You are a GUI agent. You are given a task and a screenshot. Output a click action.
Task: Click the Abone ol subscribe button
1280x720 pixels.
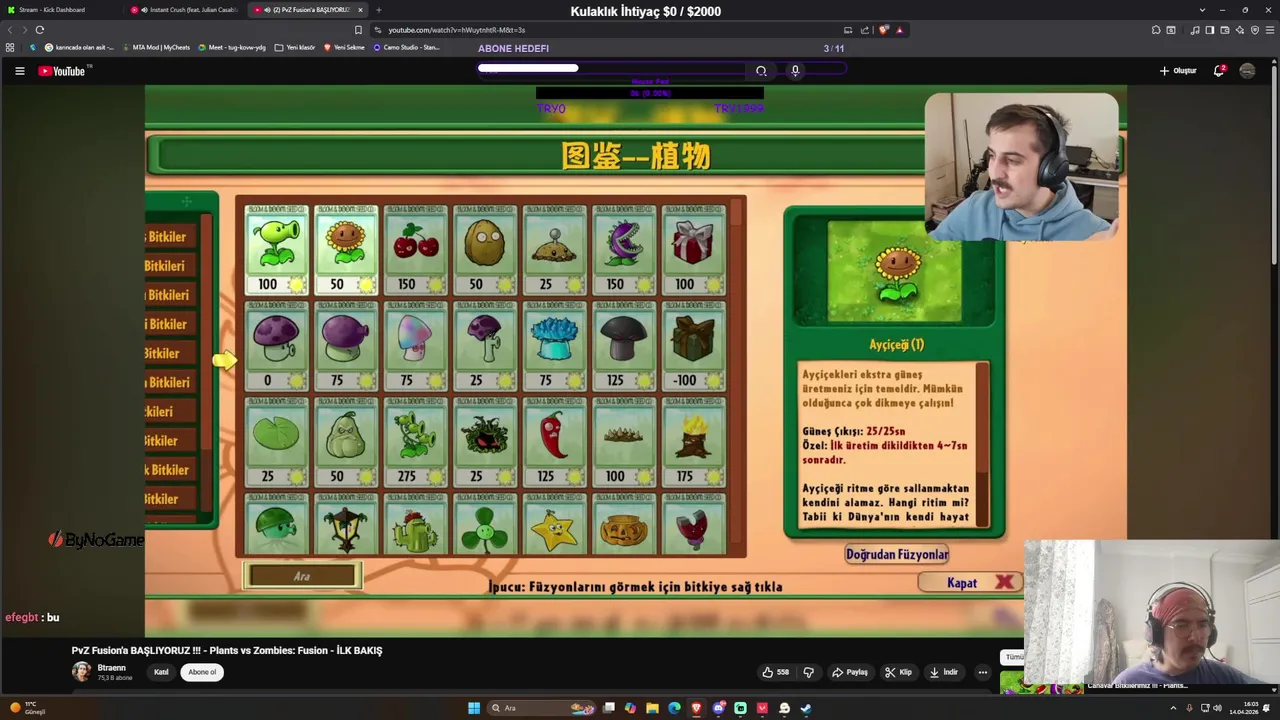[202, 672]
